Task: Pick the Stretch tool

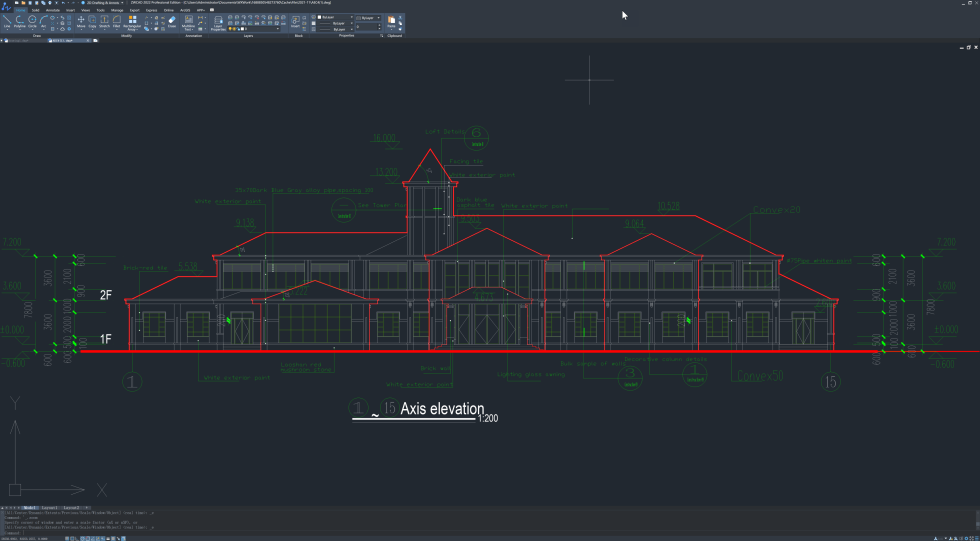Action: [104, 22]
